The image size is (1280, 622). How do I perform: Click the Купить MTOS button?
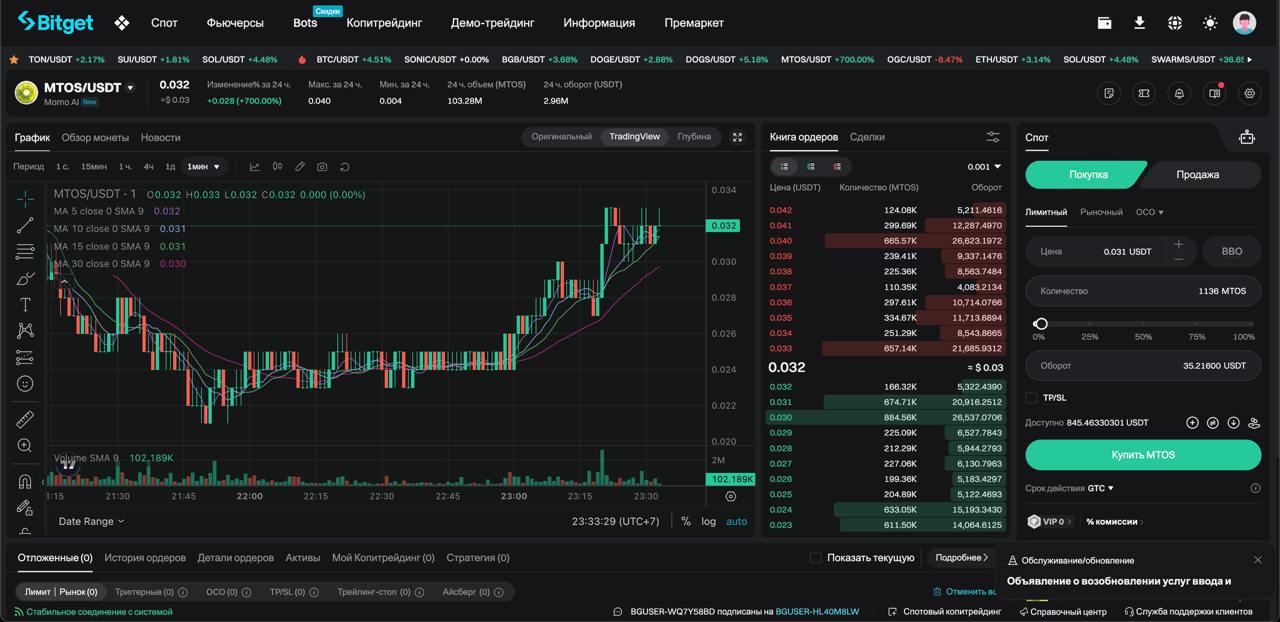1143,455
